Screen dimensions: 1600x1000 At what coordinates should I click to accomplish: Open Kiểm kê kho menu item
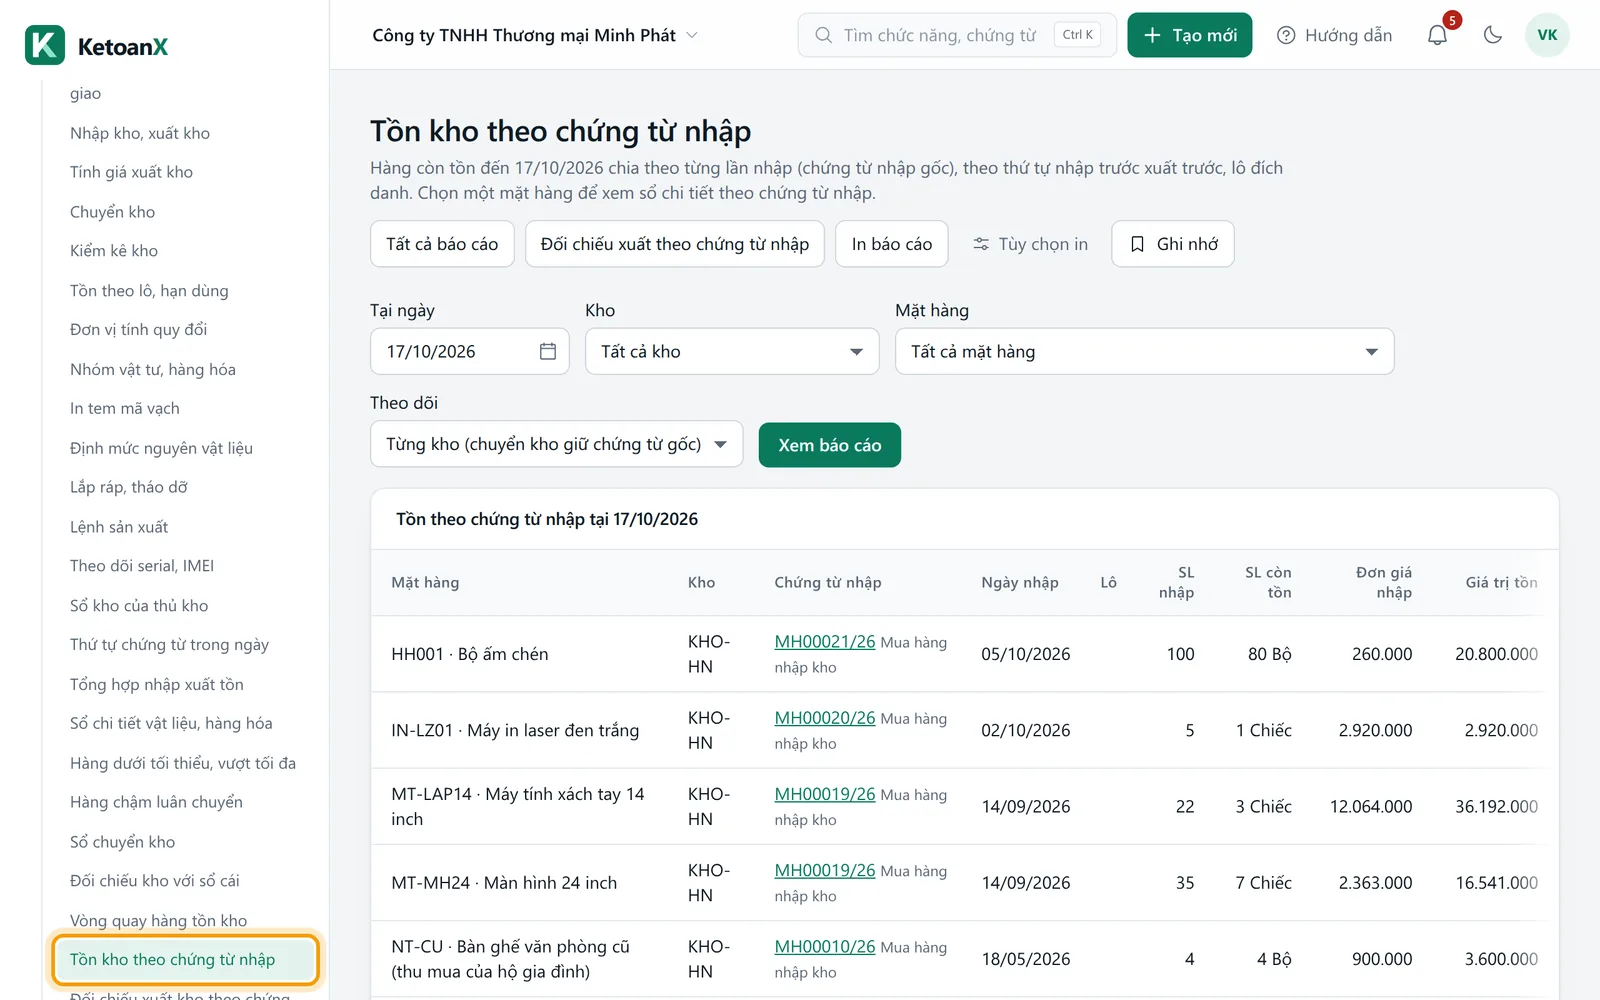point(114,251)
